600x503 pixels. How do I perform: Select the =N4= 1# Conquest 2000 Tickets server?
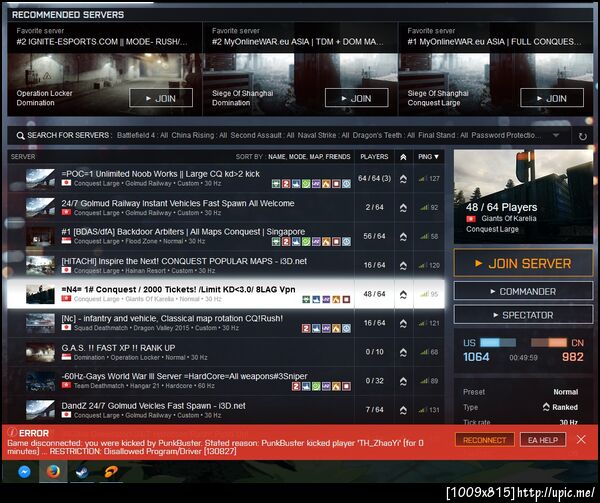pos(226,294)
